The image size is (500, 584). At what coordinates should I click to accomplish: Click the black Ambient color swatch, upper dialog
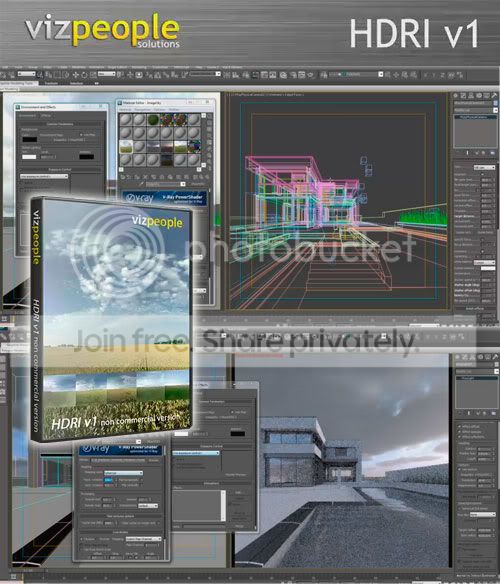[x=86, y=156]
